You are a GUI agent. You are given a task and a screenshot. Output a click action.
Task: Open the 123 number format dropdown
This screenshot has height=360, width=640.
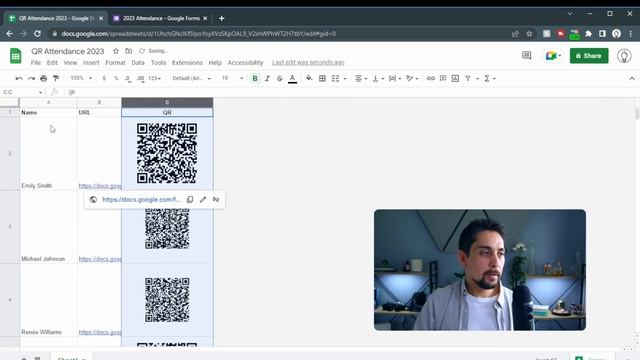click(155, 78)
